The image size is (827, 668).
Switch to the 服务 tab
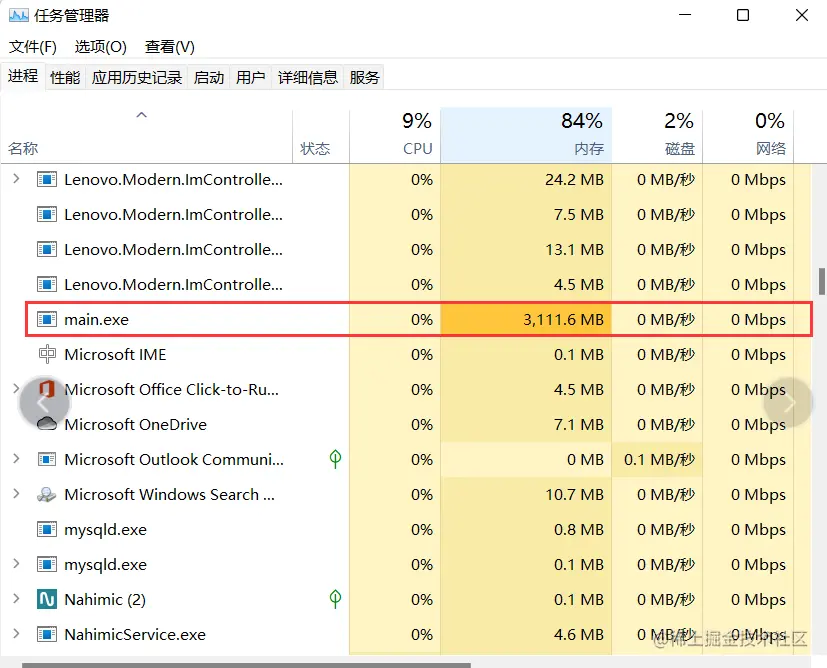coord(364,78)
